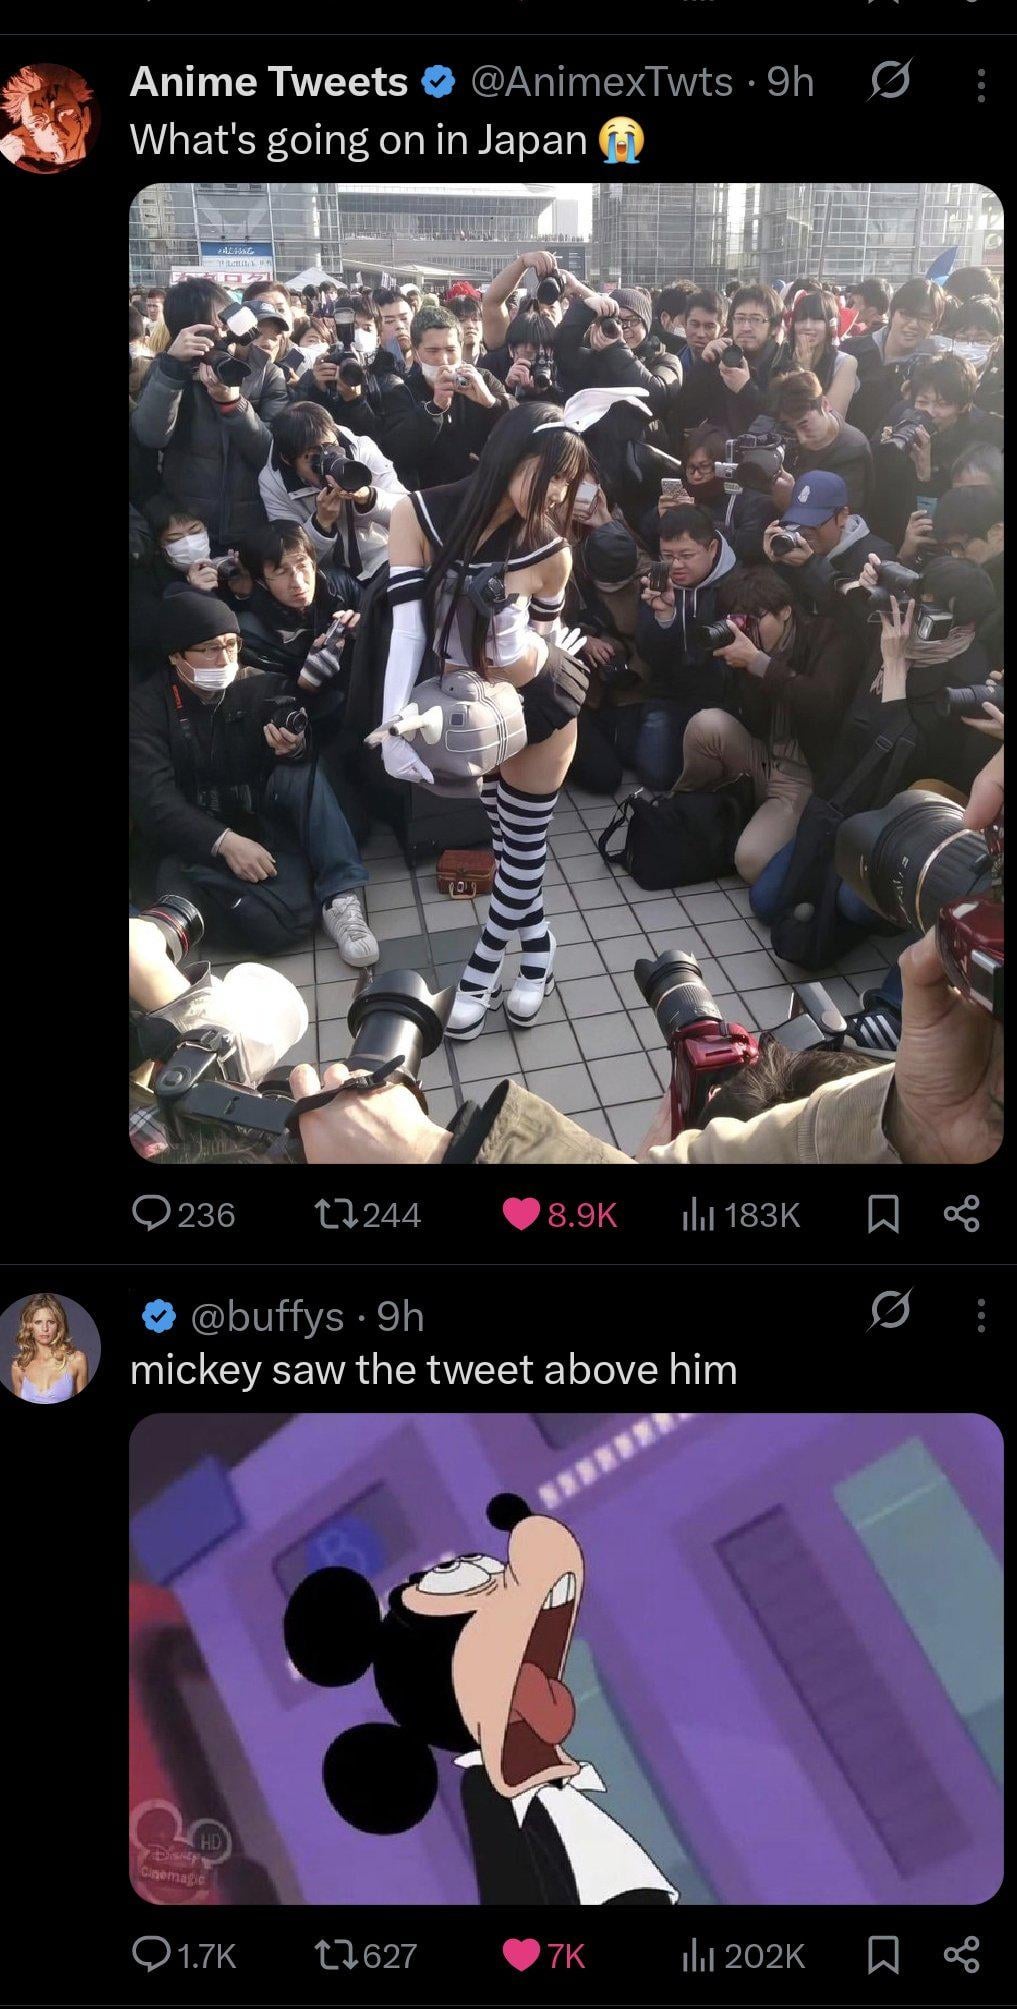Open more options for Anime Tweets post
This screenshot has height=2009, width=1017.
[981, 85]
